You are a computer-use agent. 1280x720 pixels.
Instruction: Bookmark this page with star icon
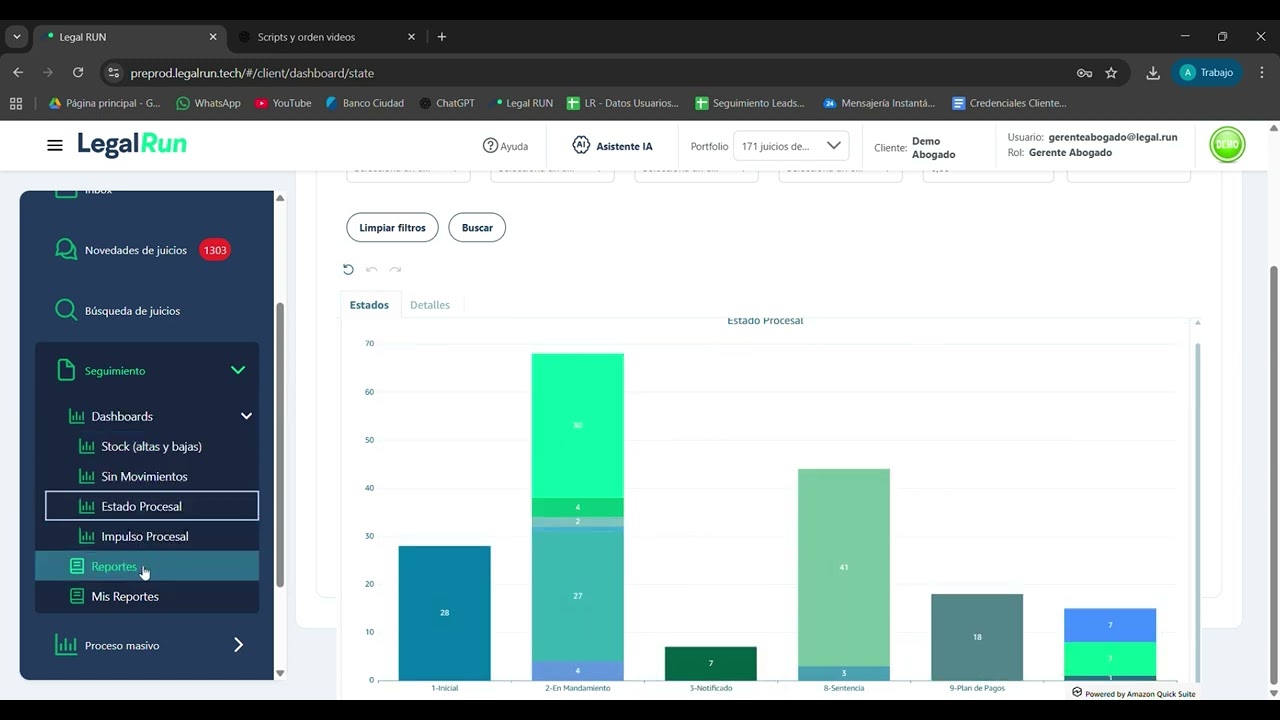tap(1111, 73)
